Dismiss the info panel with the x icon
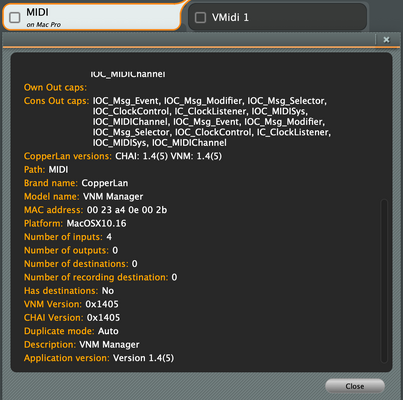The width and height of the screenshot is (403, 400). point(386,40)
